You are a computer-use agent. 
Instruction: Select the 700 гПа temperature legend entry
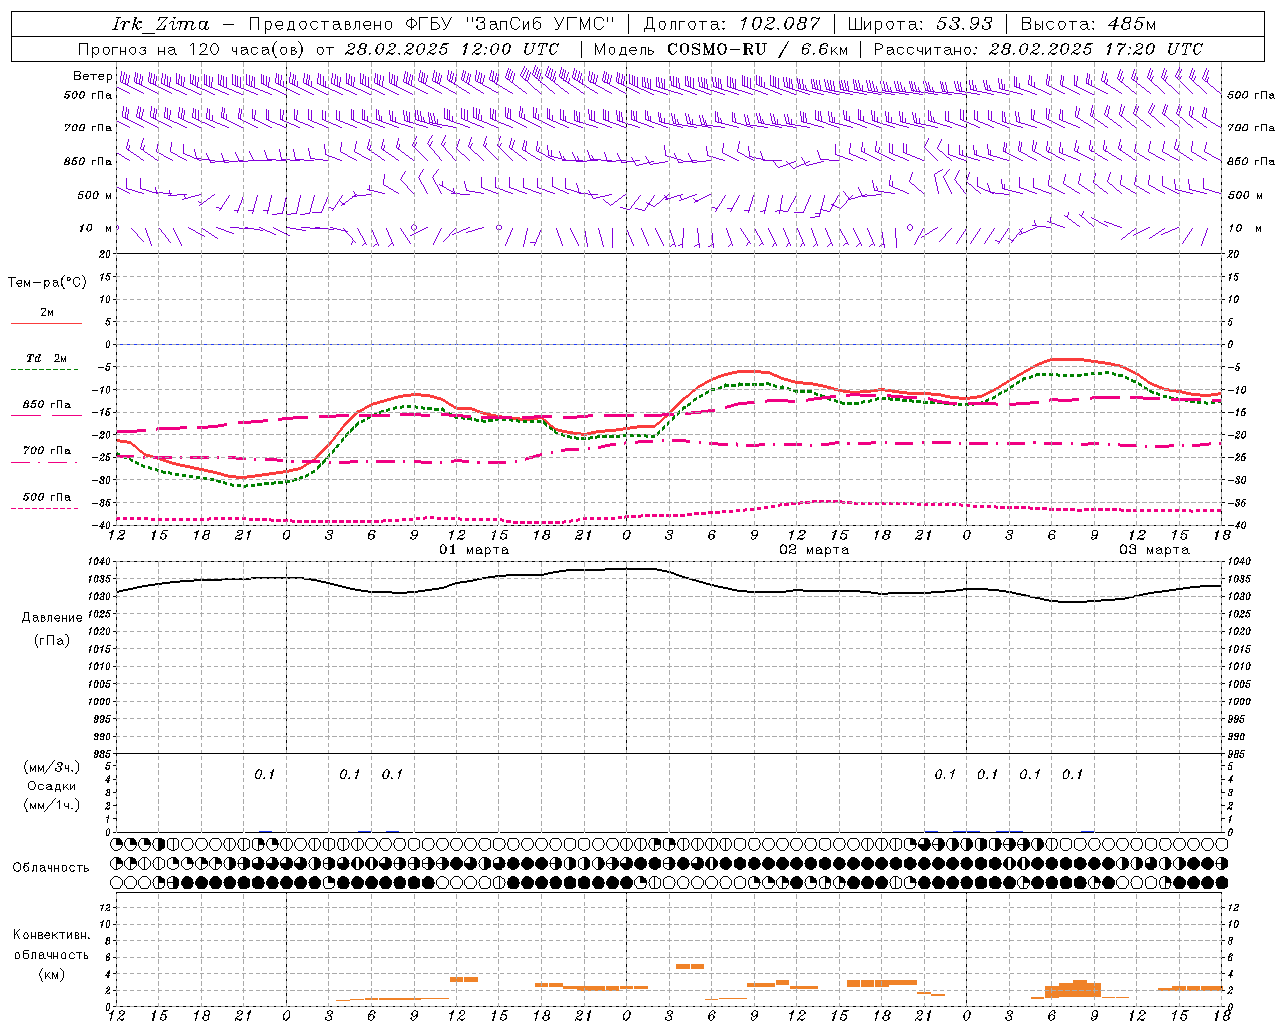click(x=46, y=451)
